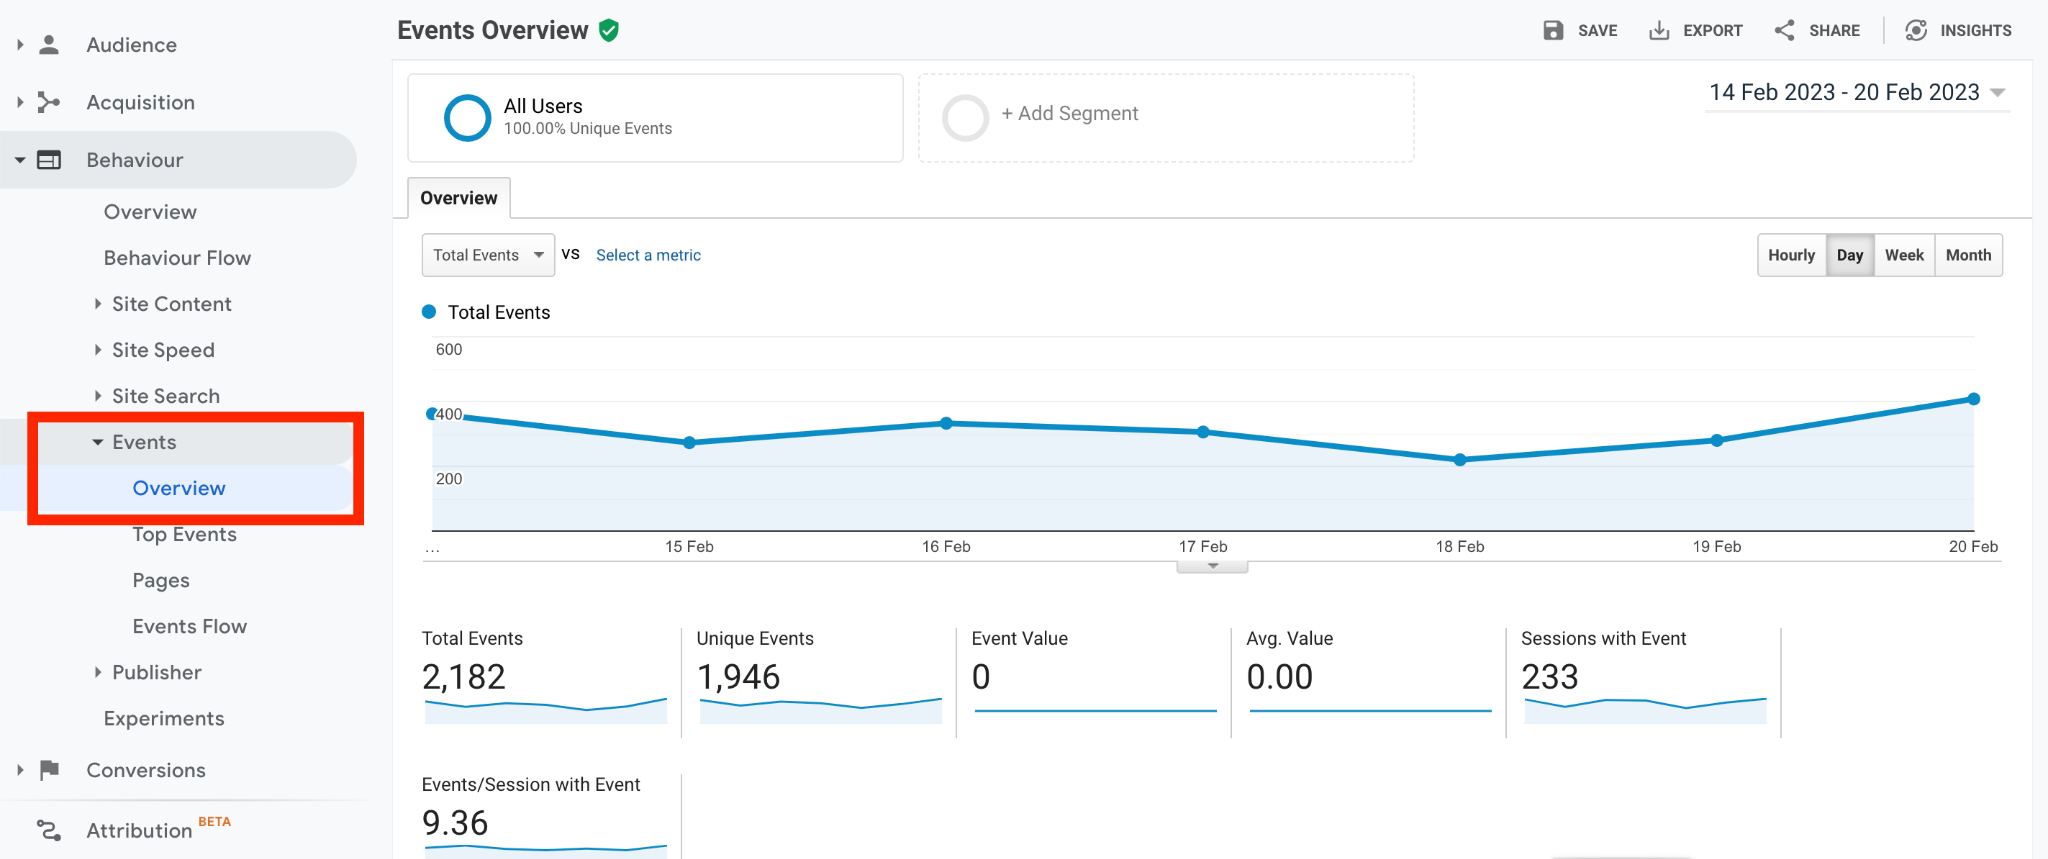Image resolution: width=2048 pixels, height=859 pixels.
Task: Select the Overview report tab
Action: point(459,198)
